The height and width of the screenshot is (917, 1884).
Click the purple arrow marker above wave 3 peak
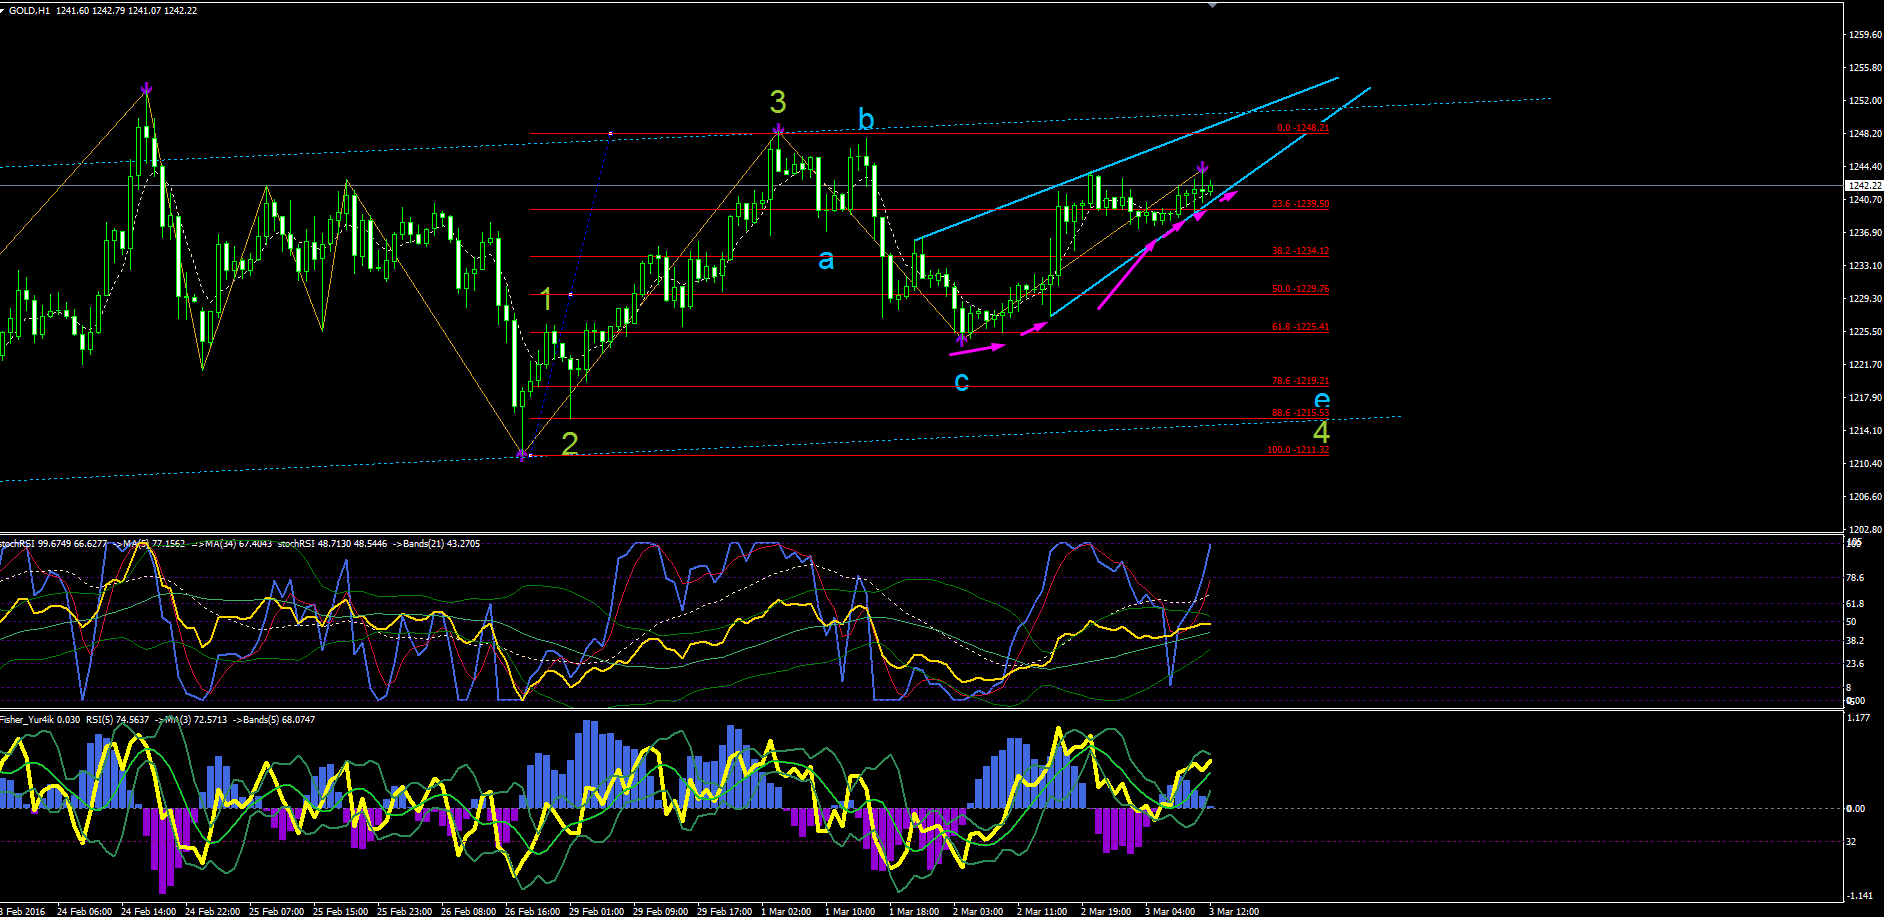pos(778,129)
